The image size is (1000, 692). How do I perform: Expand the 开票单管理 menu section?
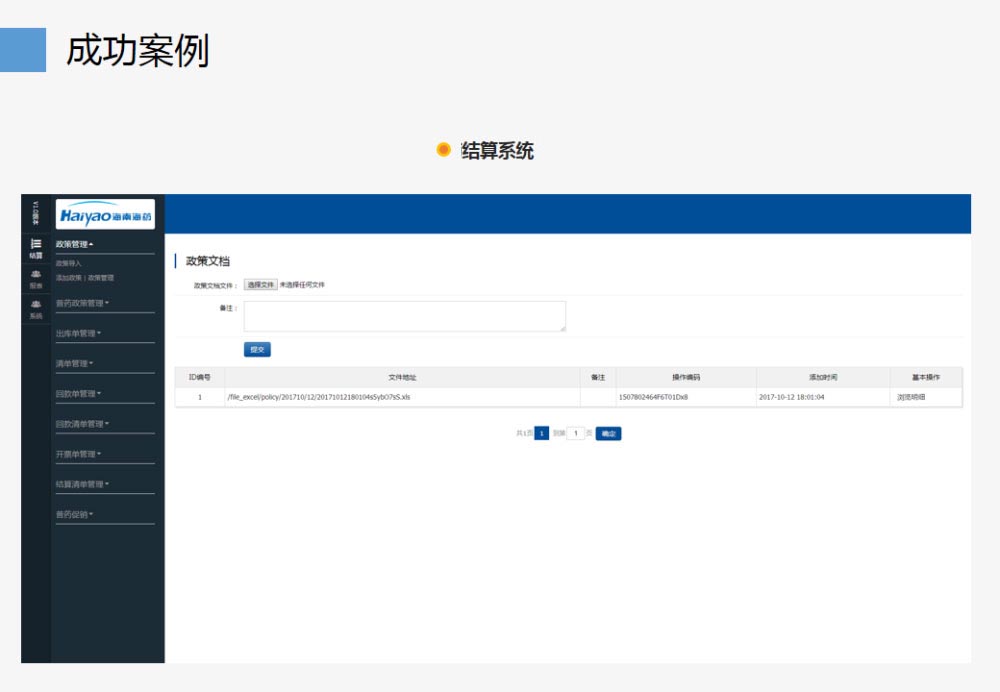click(78, 454)
